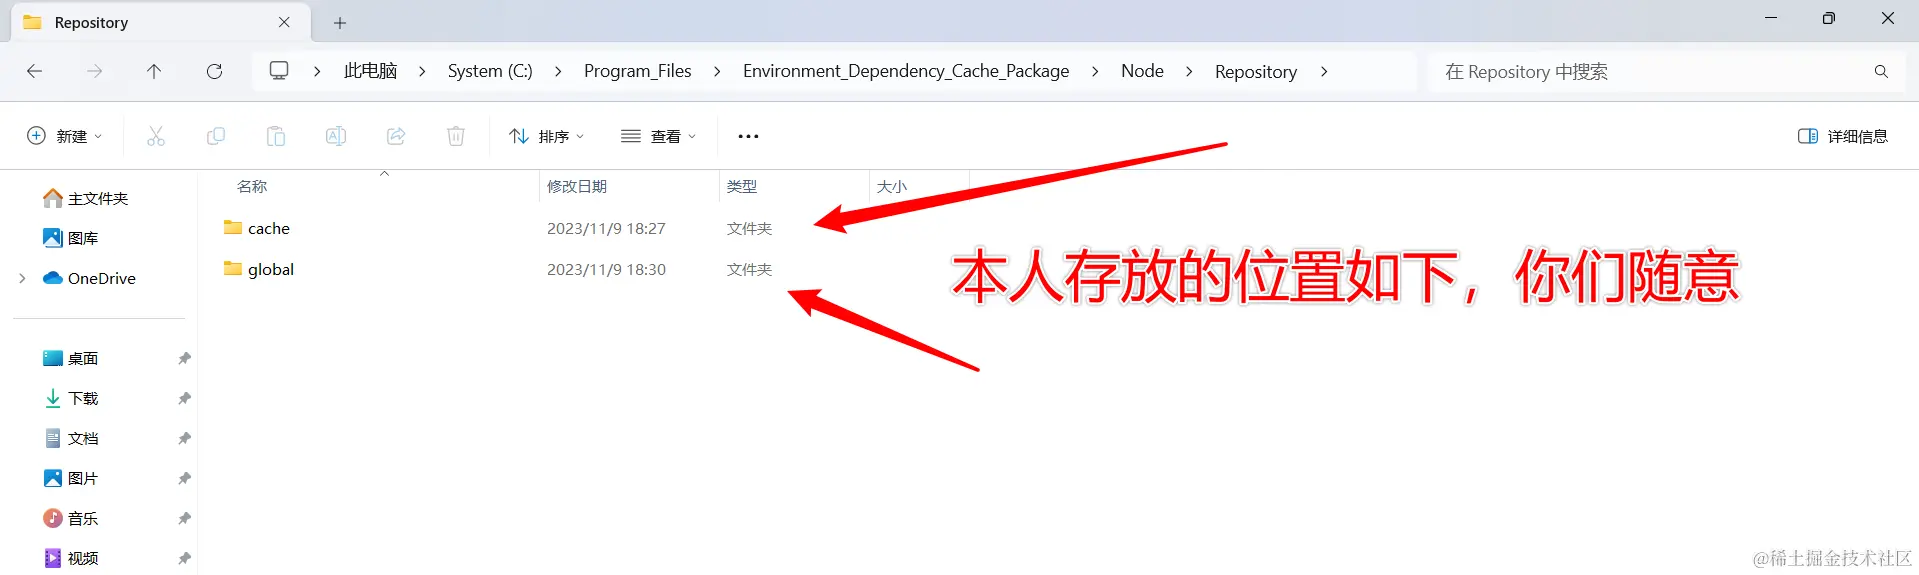Click the search magnifier icon

coord(1881,71)
